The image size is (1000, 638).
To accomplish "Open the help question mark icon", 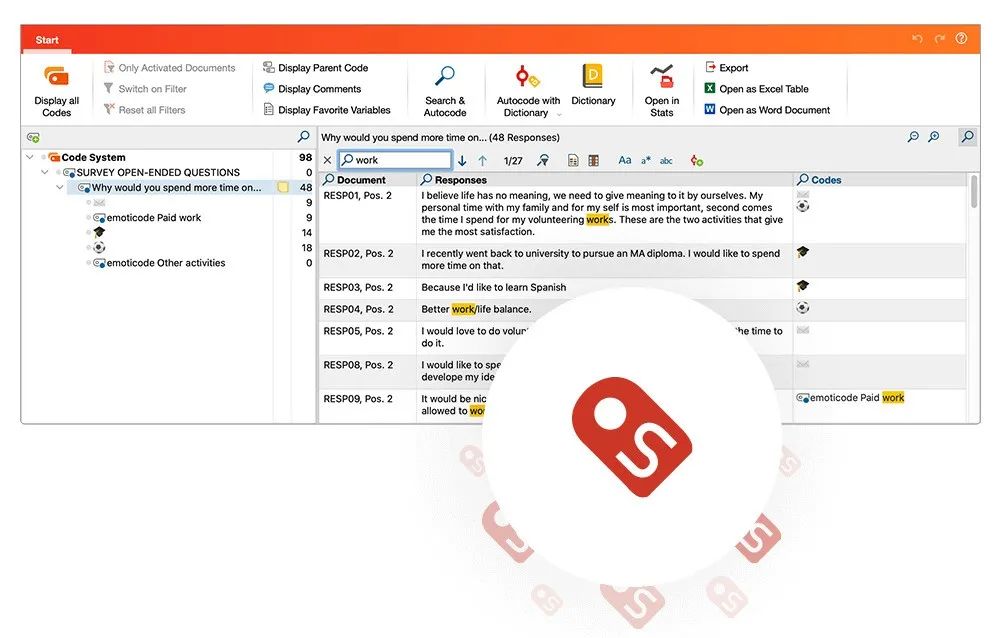I will coord(961,38).
